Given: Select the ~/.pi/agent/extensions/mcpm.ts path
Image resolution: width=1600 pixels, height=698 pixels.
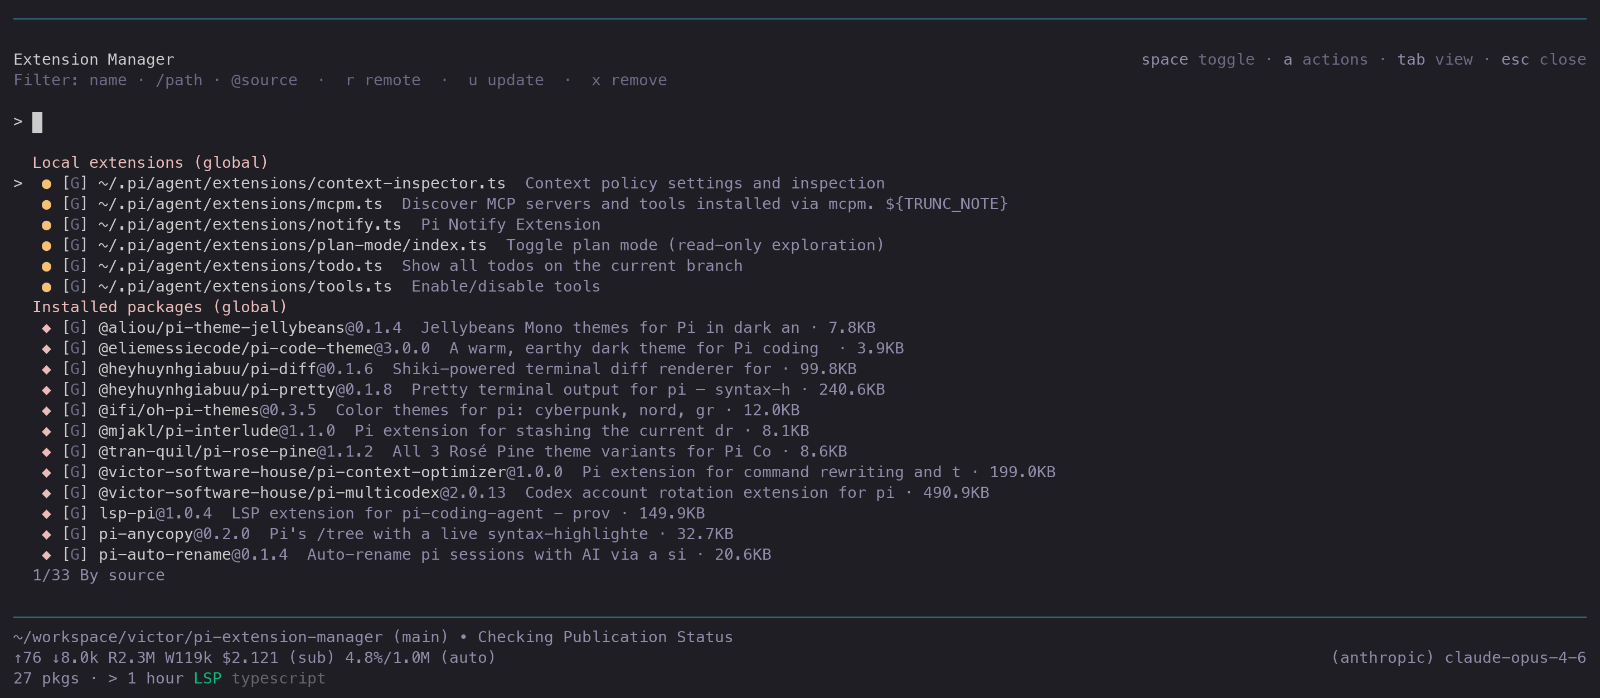Looking at the screenshot, I should click(x=240, y=204).
